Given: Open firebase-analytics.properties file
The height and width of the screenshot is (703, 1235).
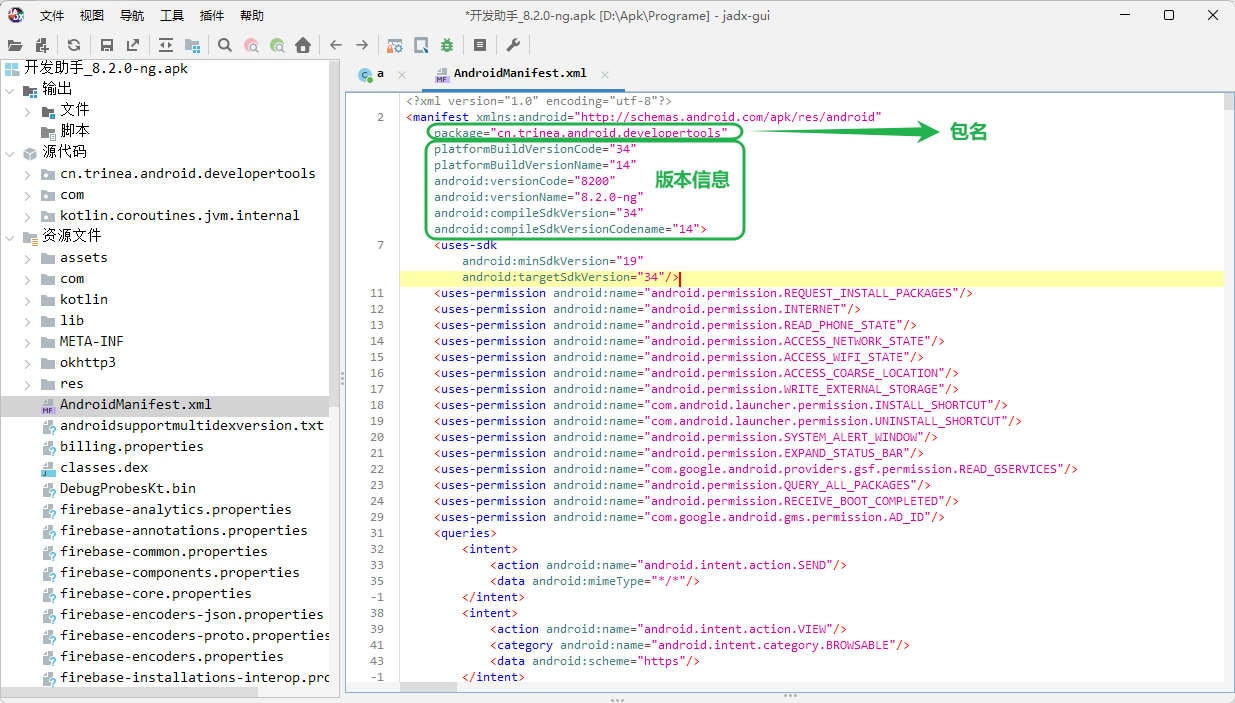Looking at the screenshot, I should [175, 509].
